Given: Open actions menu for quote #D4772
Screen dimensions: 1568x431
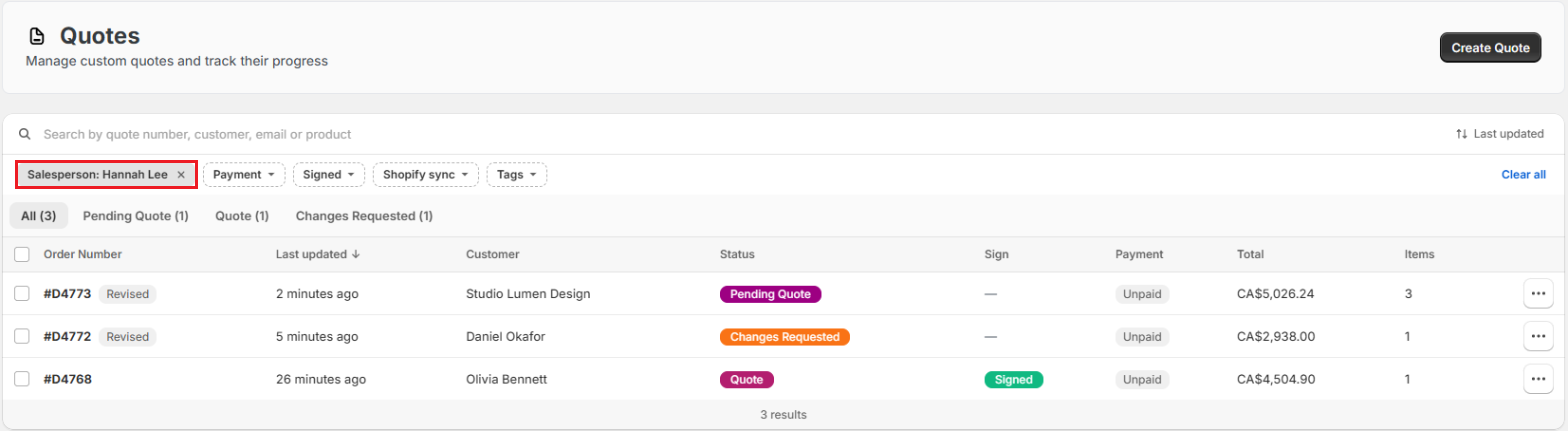Looking at the screenshot, I should click(1538, 337).
